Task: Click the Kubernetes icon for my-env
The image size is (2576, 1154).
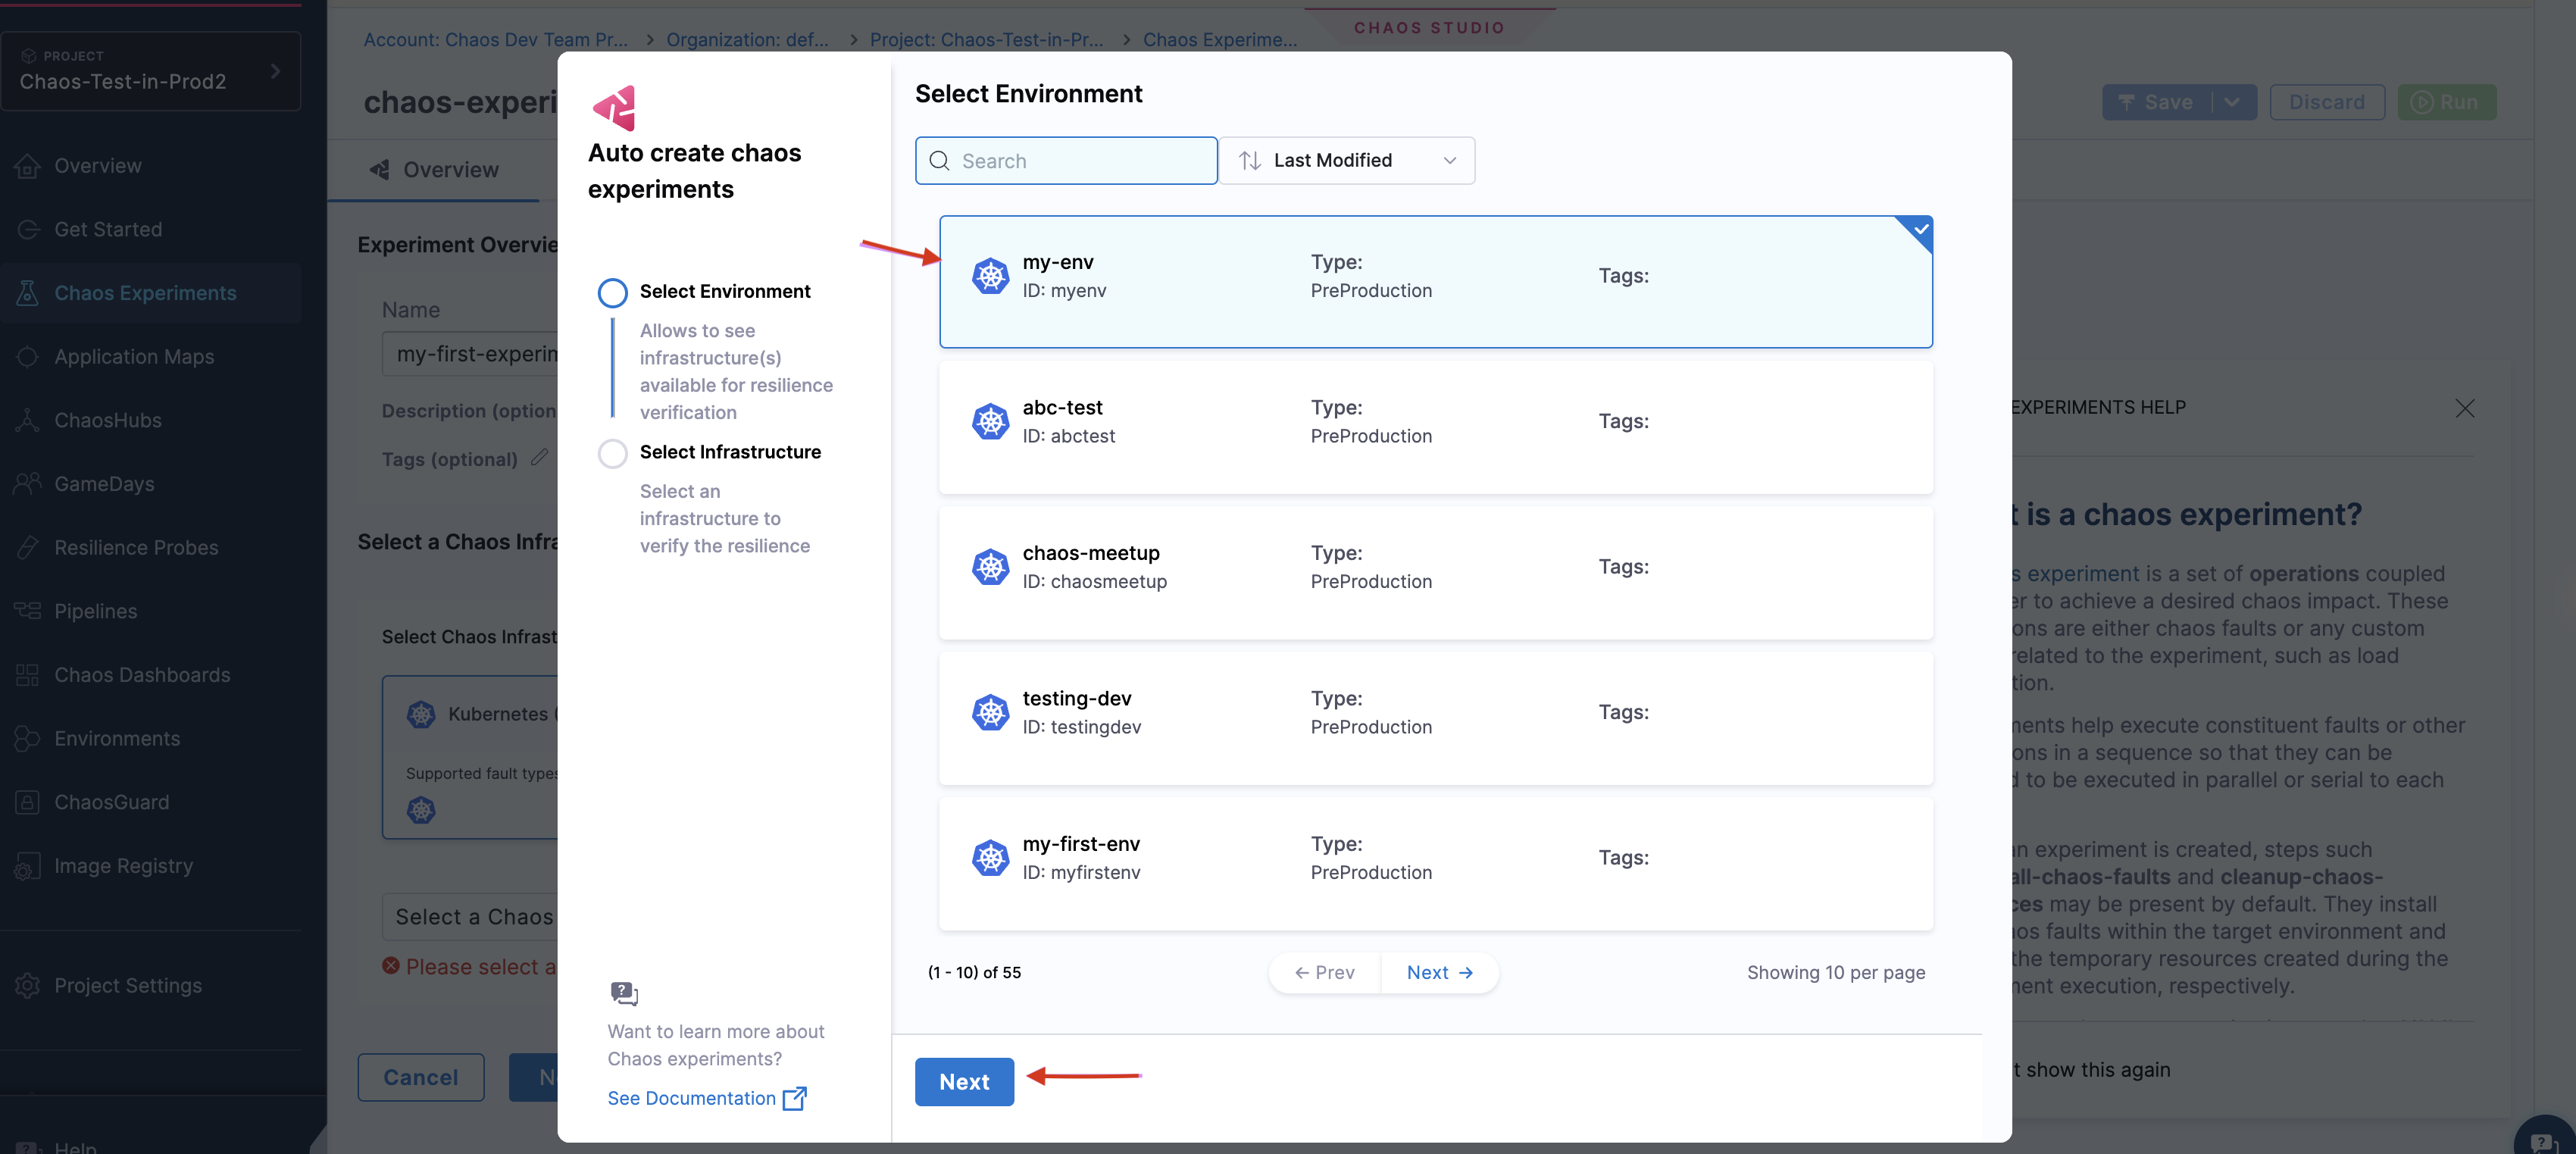Action: 990,276
